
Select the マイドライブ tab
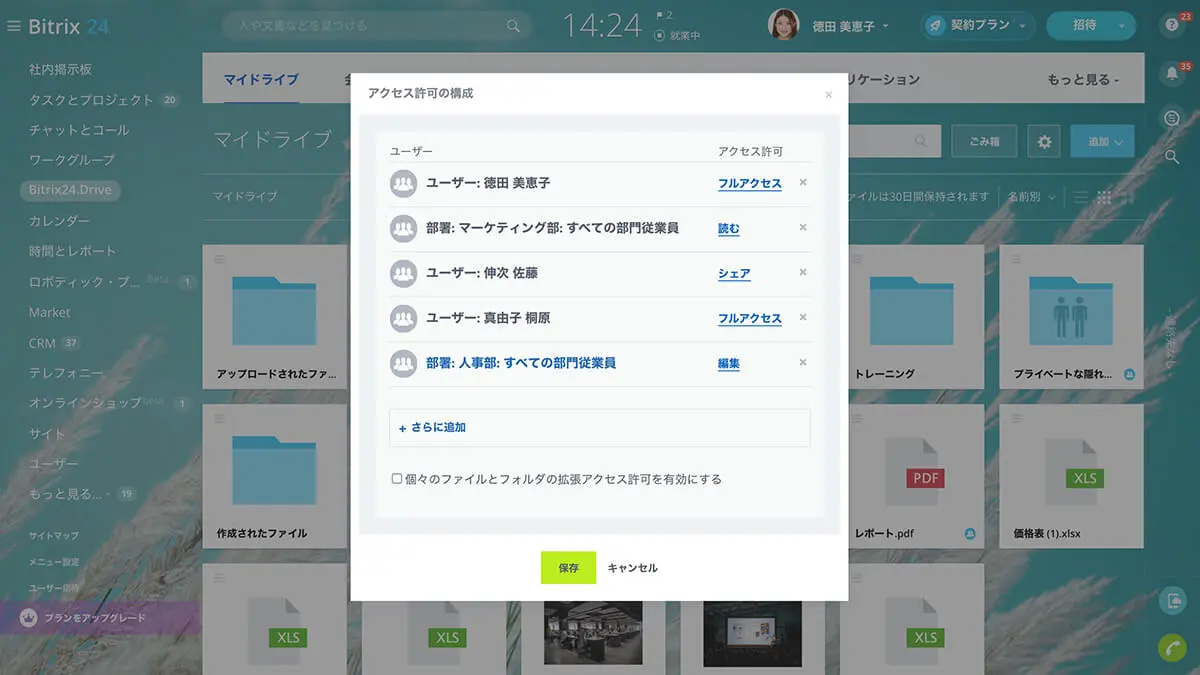click(x=260, y=79)
